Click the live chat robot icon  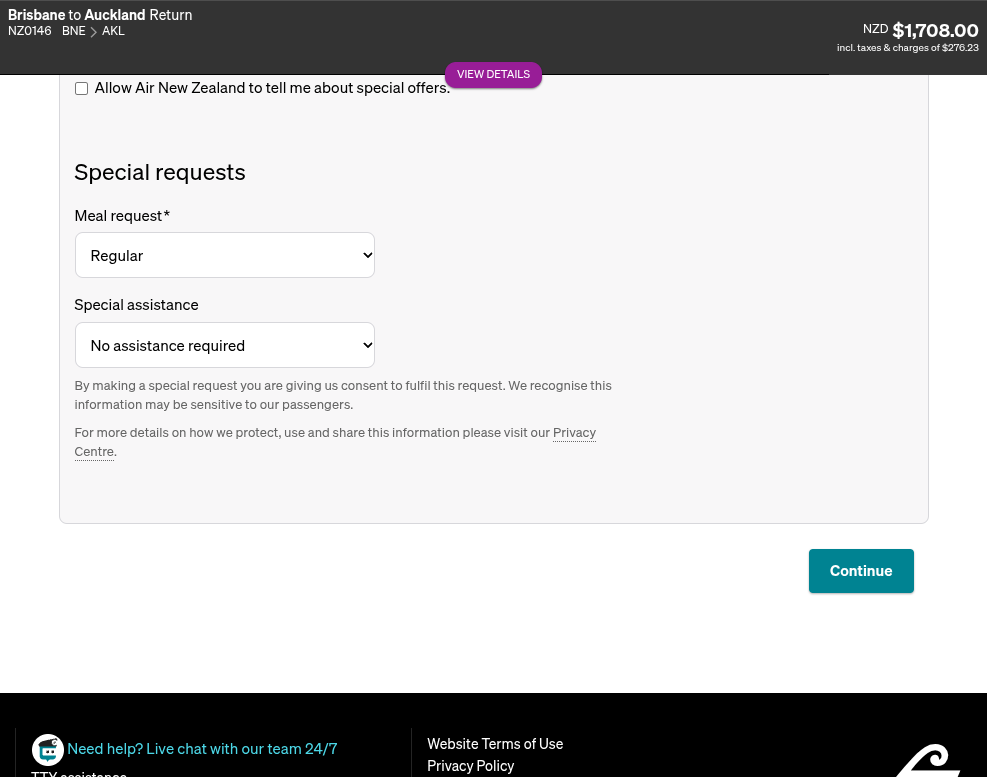click(48, 749)
